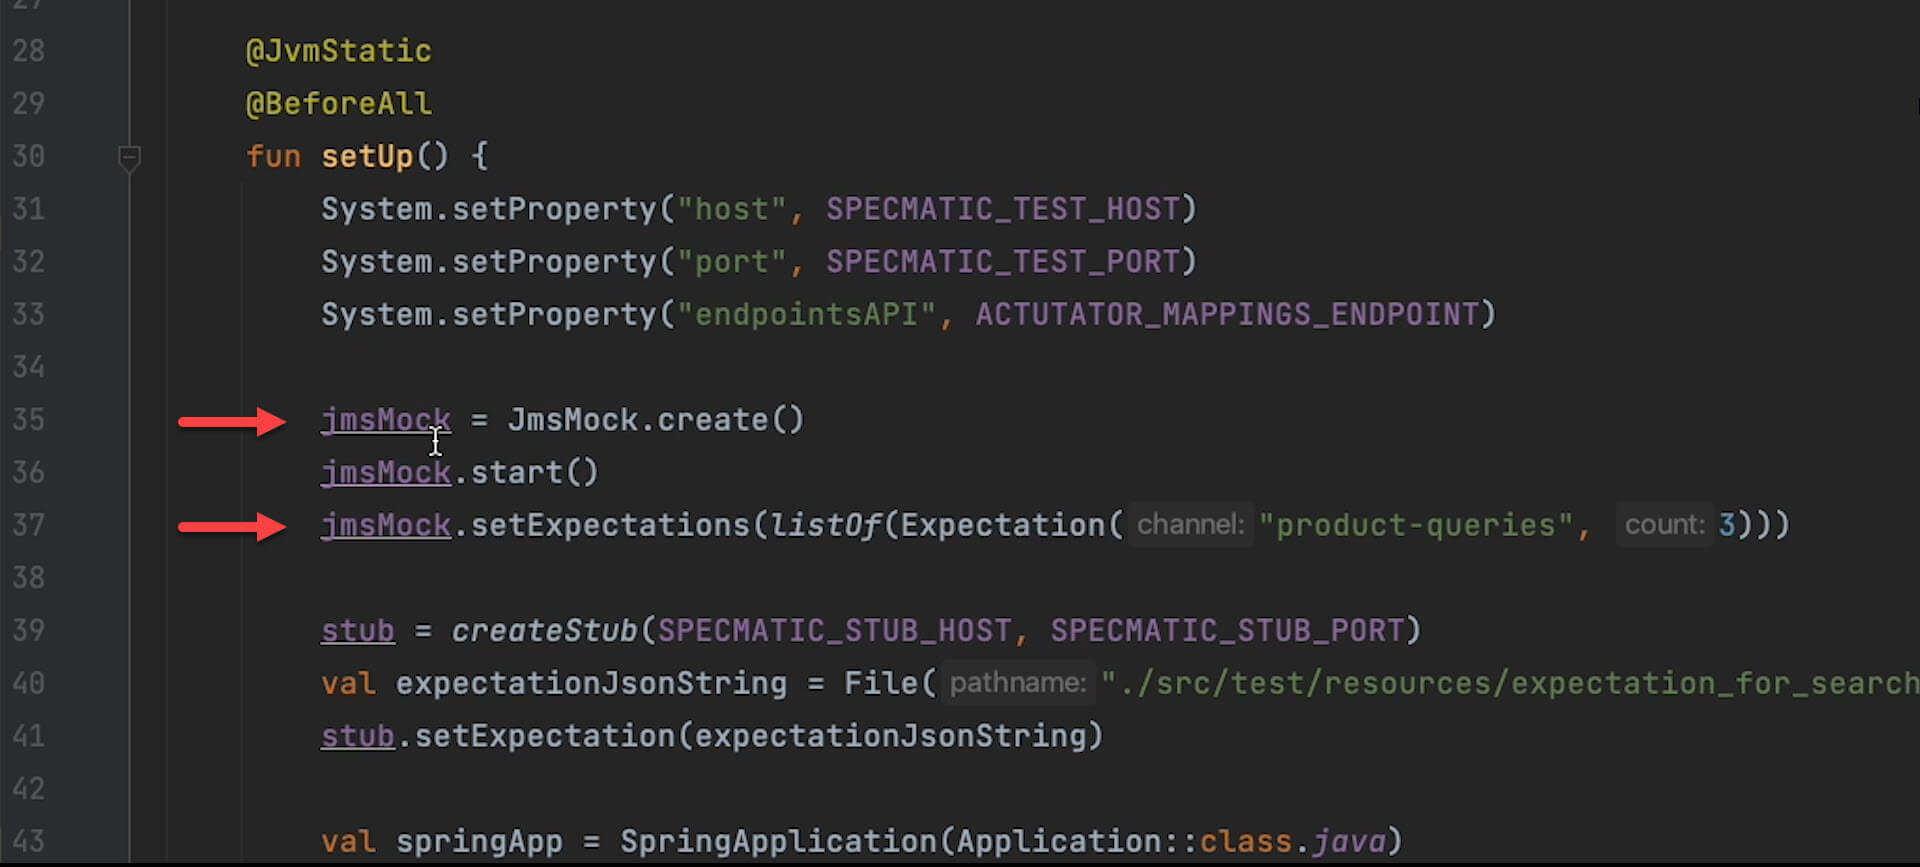Click the SPECMATIC_TEST_HOST constant
The height and width of the screenshot is (867, 1920).
point(1002,209)
